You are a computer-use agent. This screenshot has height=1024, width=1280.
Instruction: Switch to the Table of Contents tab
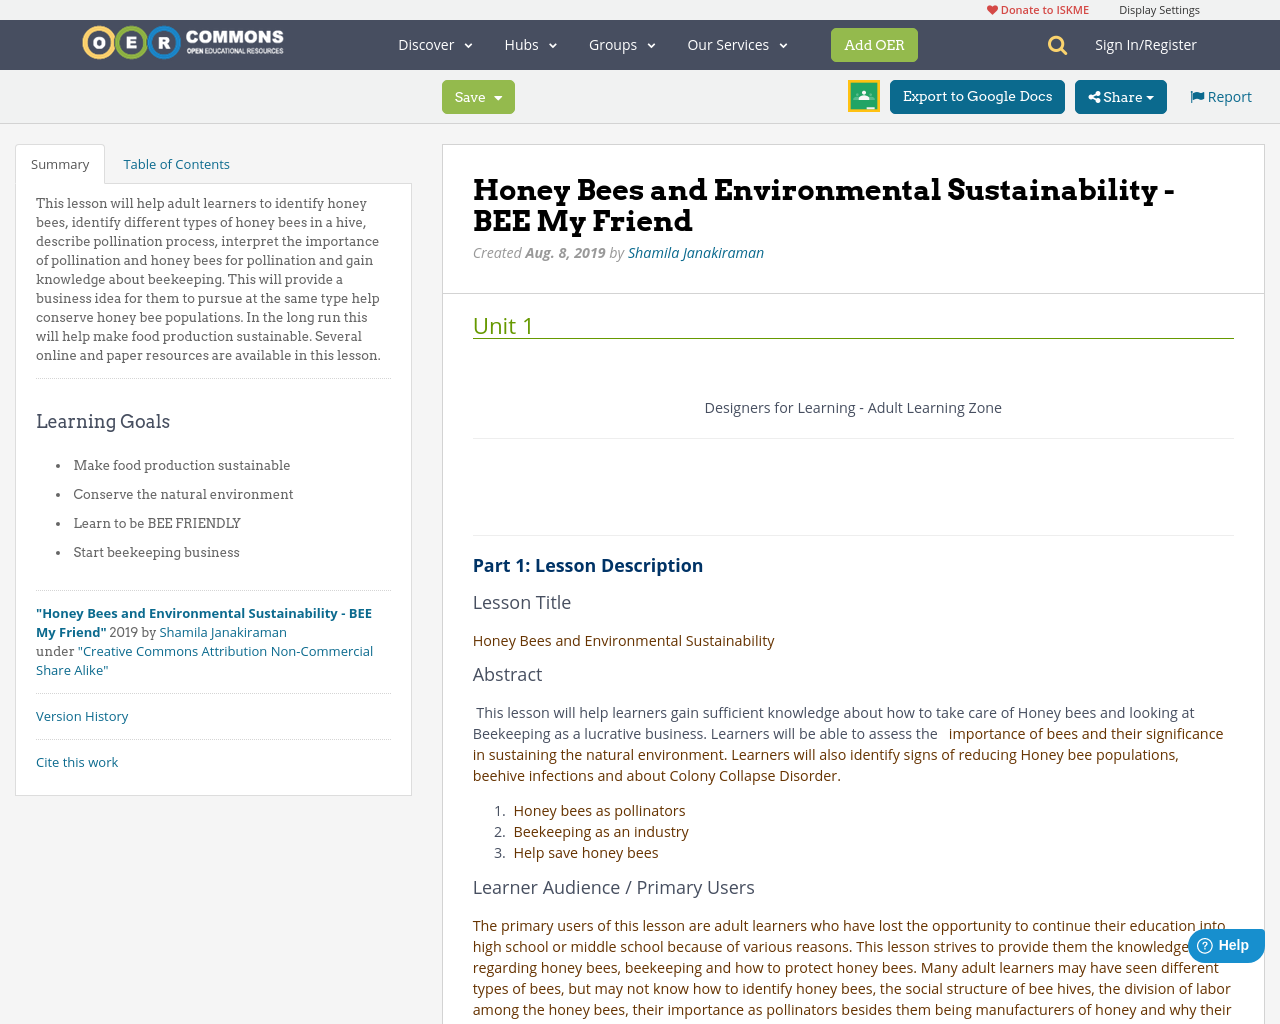point(175,162)
